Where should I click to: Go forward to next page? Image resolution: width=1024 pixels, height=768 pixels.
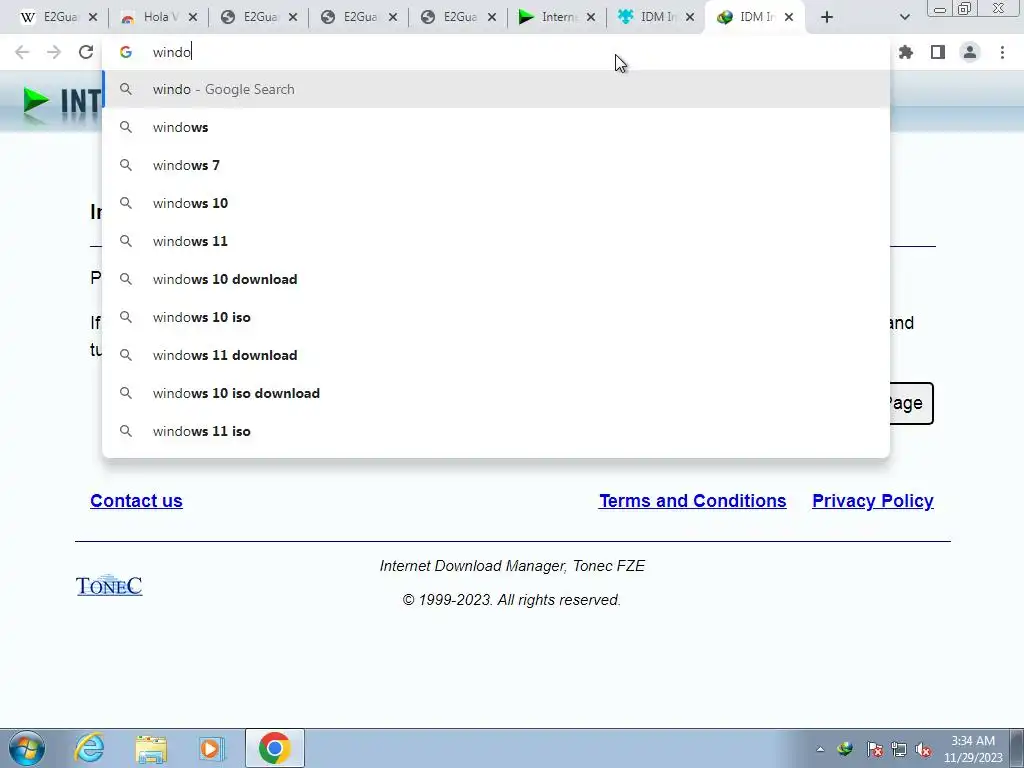coord(54,52)
